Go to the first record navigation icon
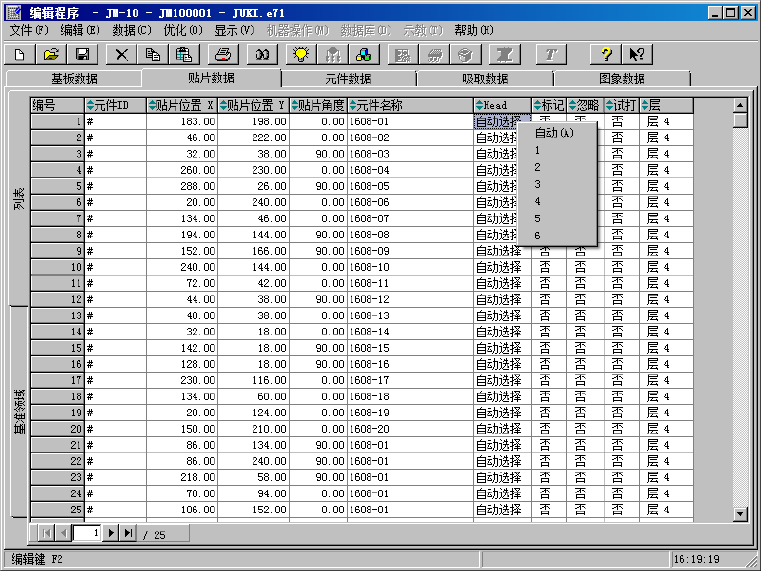Screen dimensions: 761x571 coord(47,533)
